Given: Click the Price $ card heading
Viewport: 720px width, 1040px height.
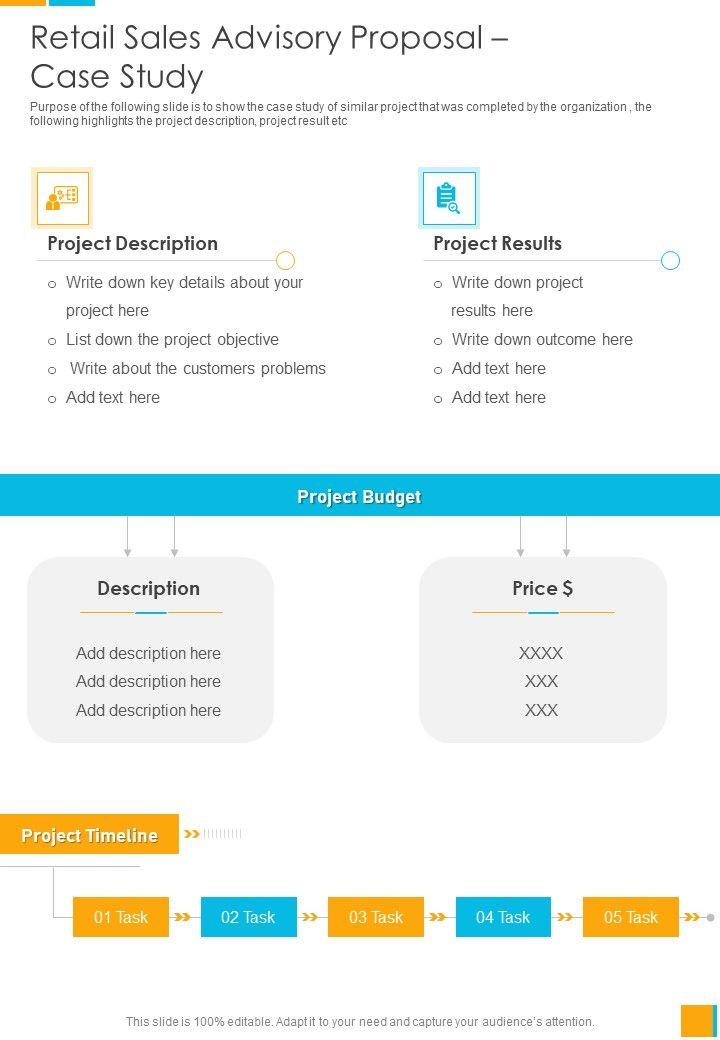Looking at the screenshot, I should click(x=542, y=588).
